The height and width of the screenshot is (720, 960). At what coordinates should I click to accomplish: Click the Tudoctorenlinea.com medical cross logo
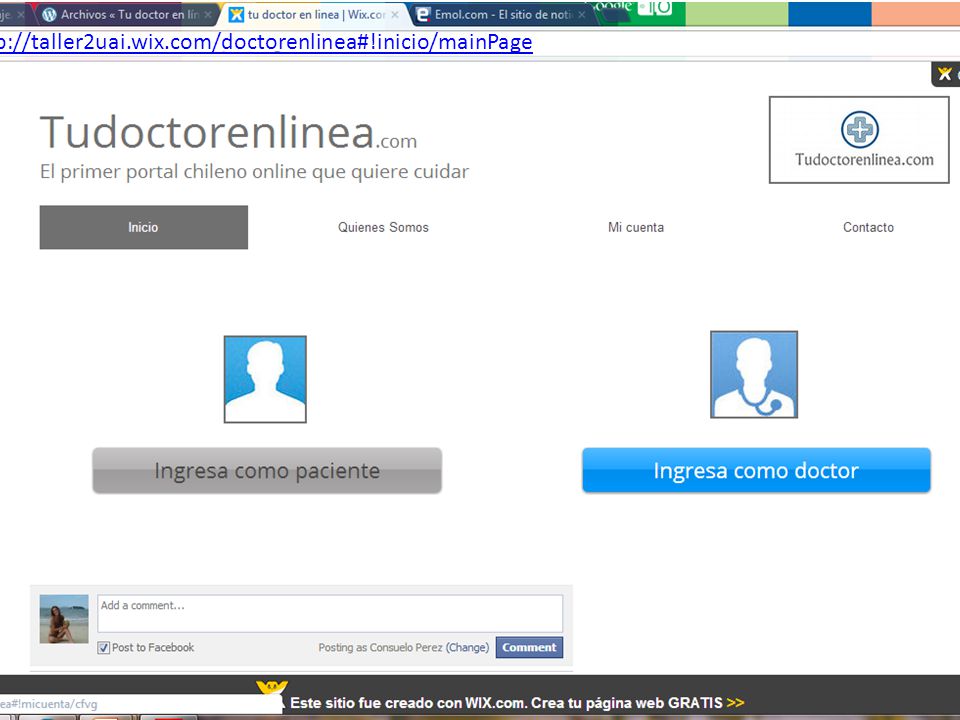click(x=859, y=140)
